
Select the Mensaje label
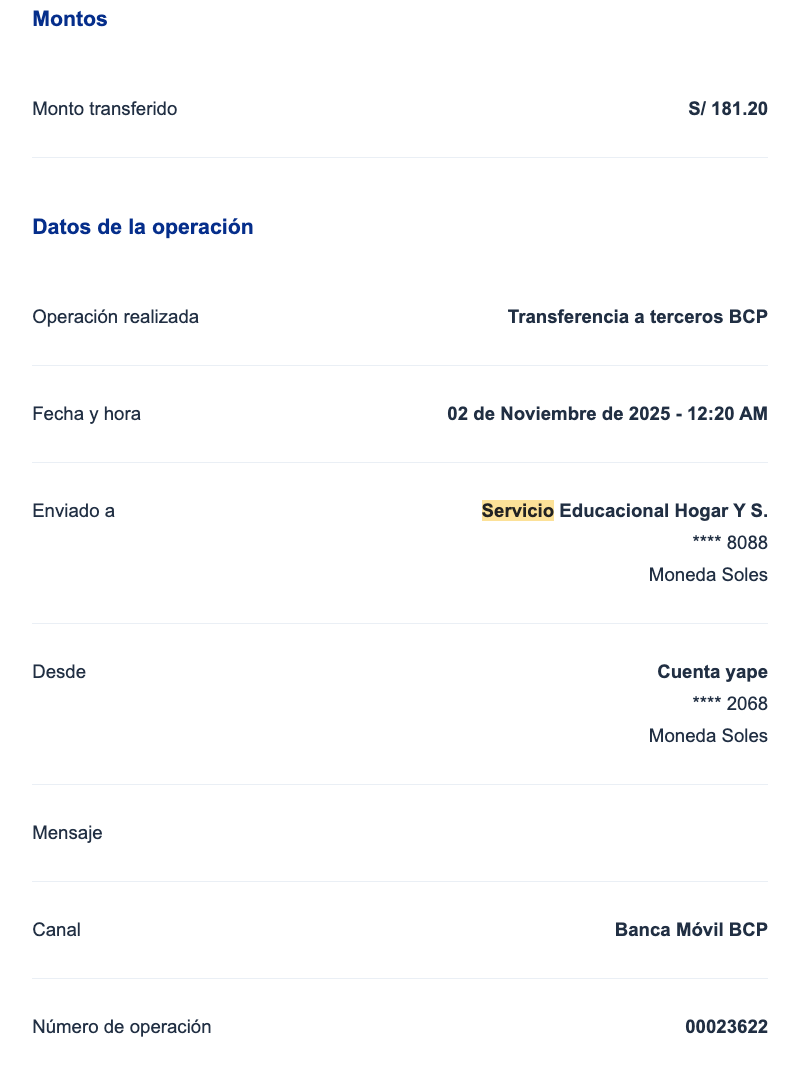click(x=67, y=833)
